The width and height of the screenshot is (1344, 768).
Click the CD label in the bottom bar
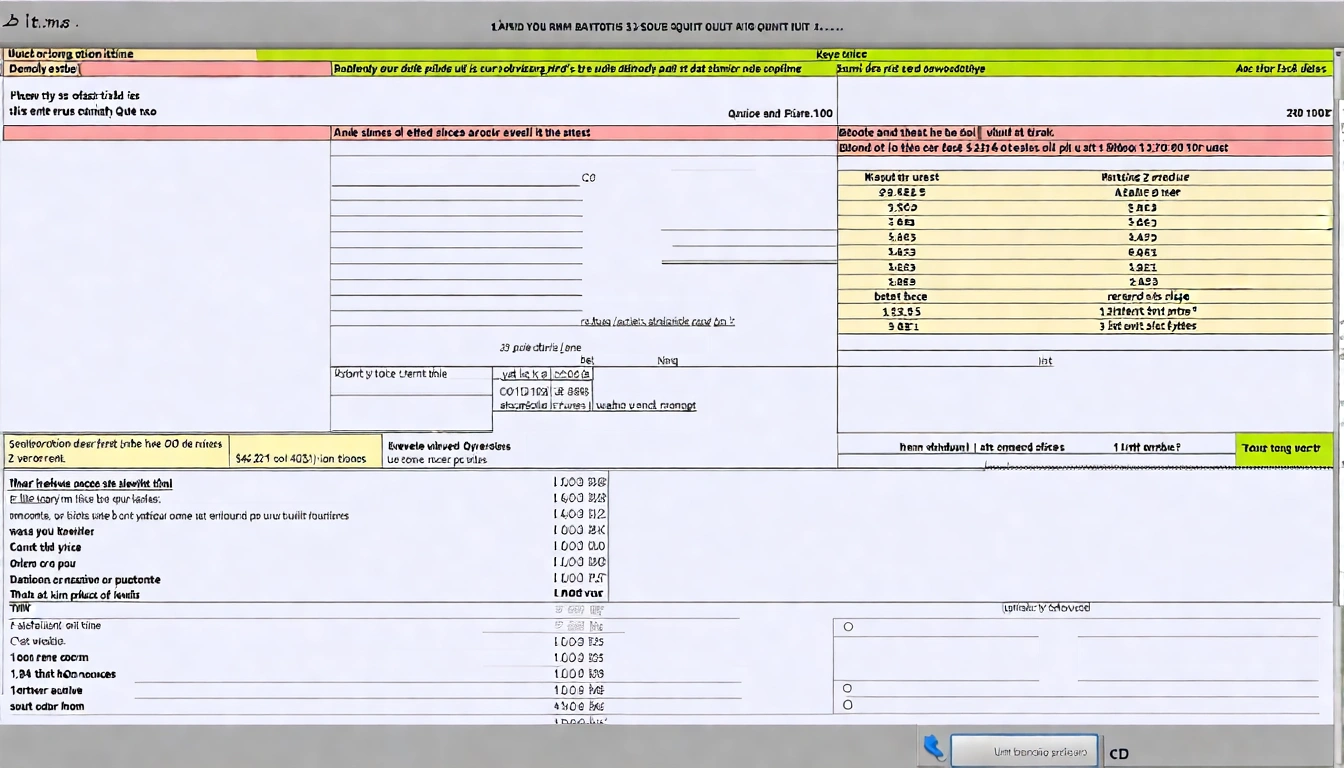[1119, 754]
